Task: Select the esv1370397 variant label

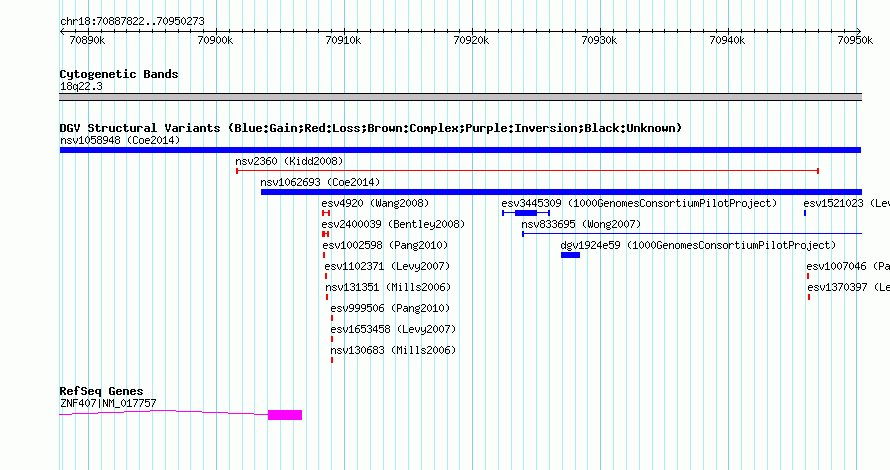Action: (x=849, y=287)
